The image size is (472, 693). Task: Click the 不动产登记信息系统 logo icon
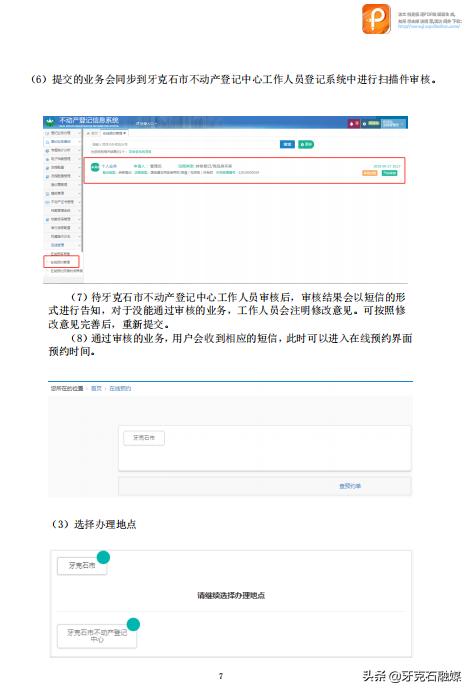click(x=50, y=121)
